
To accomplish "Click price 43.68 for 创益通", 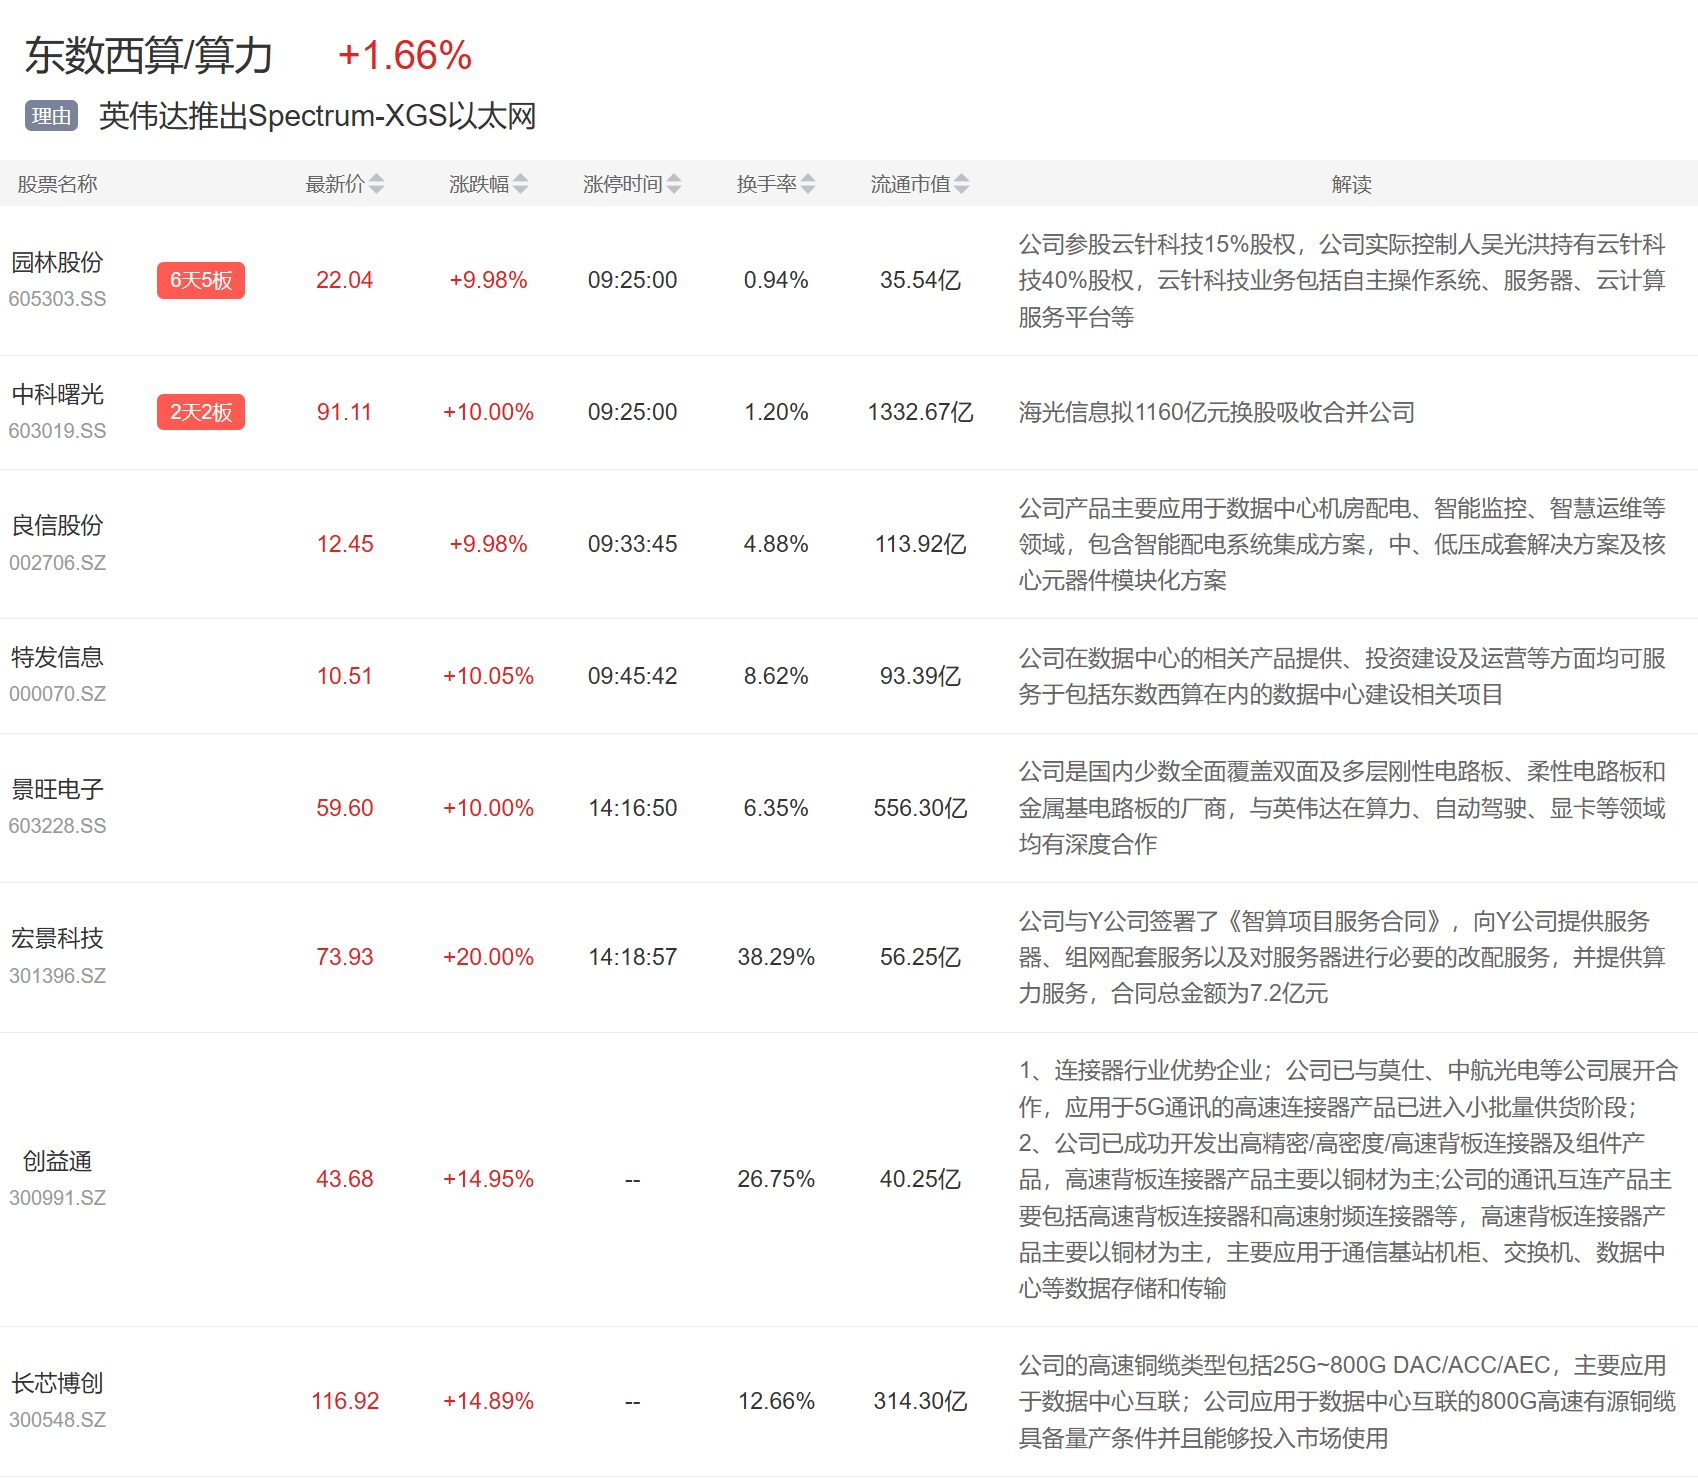I will tap(345, 1179).
